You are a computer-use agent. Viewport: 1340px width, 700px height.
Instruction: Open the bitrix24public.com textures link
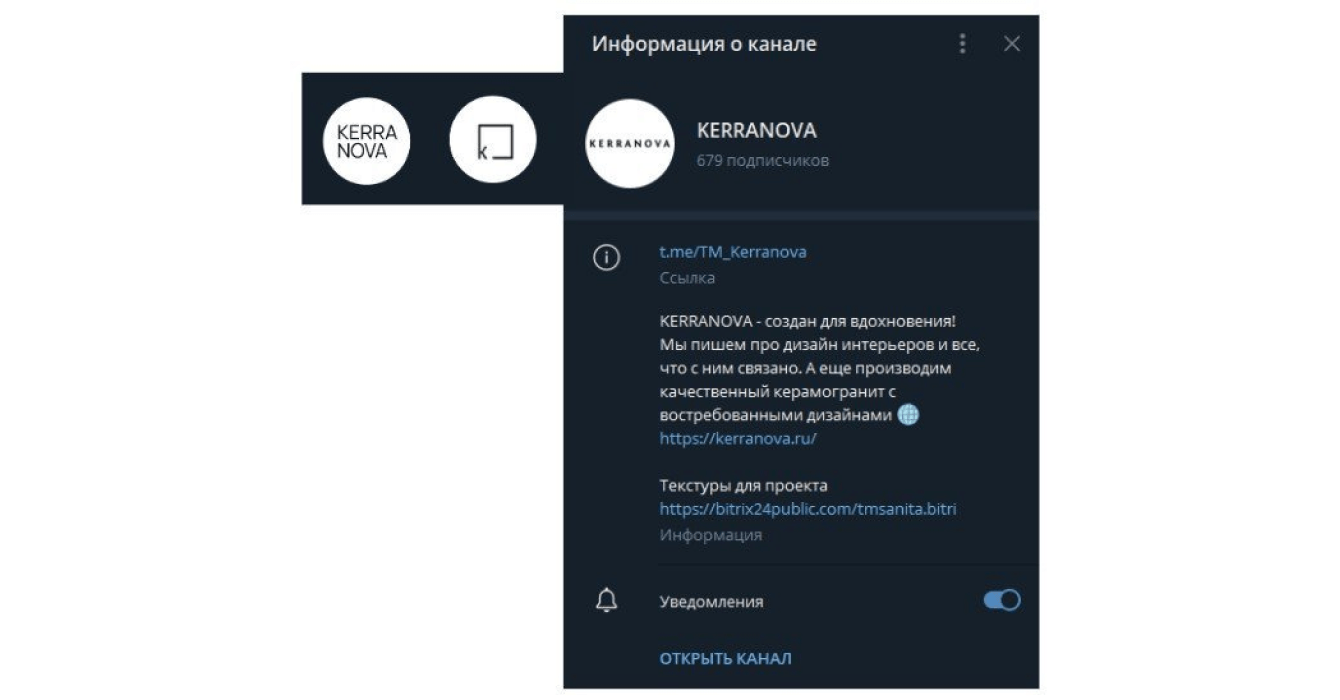pos(808,509)
